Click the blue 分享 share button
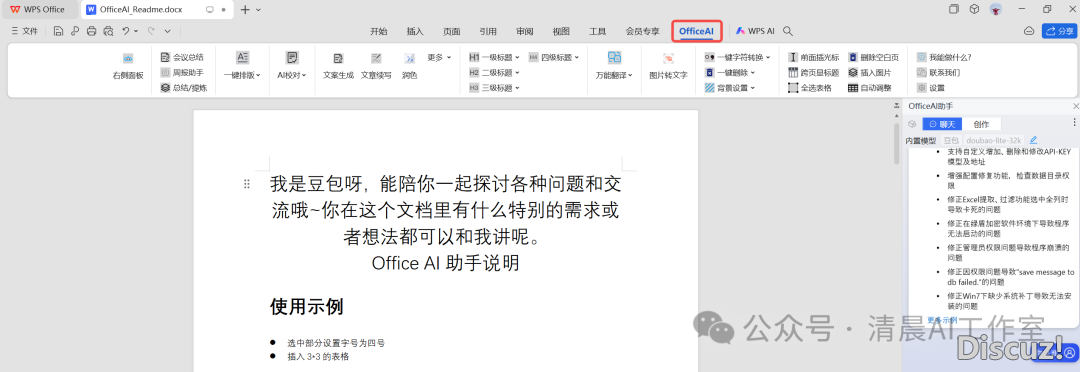The height and width of the screenshot is (372, 1080). coord(1059,31)
